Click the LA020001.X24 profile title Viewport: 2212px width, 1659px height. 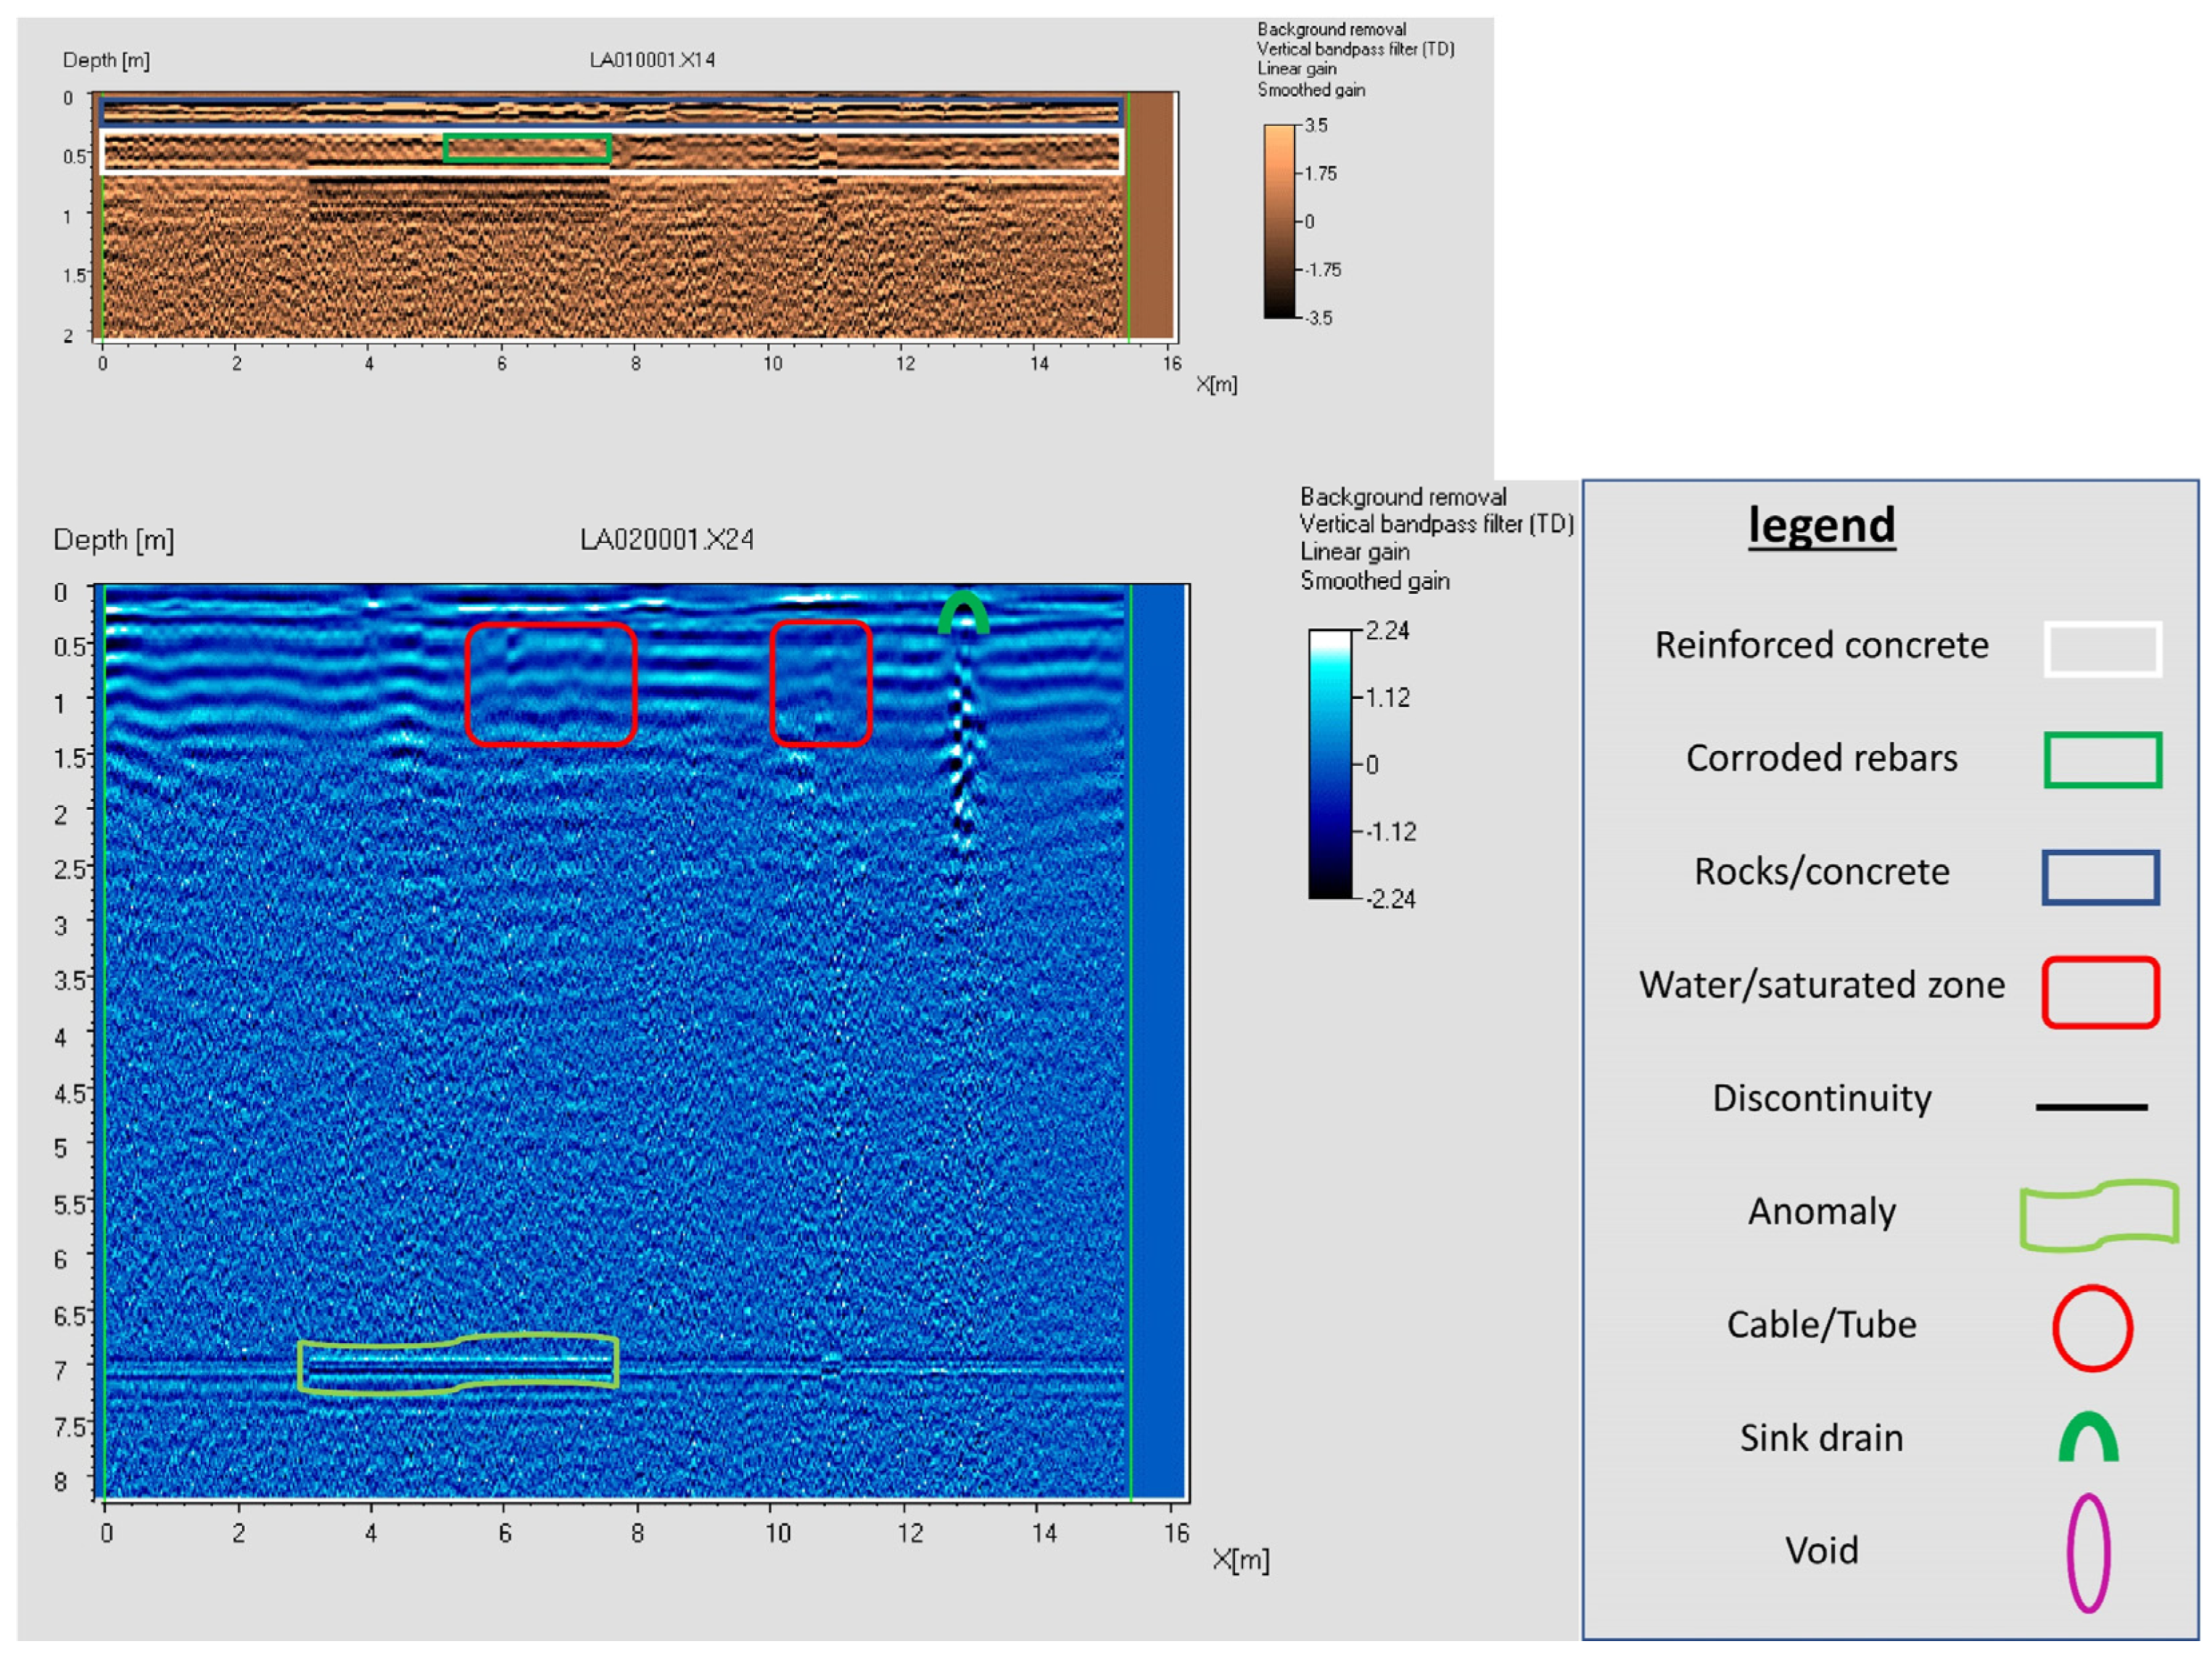pos(666,540)
